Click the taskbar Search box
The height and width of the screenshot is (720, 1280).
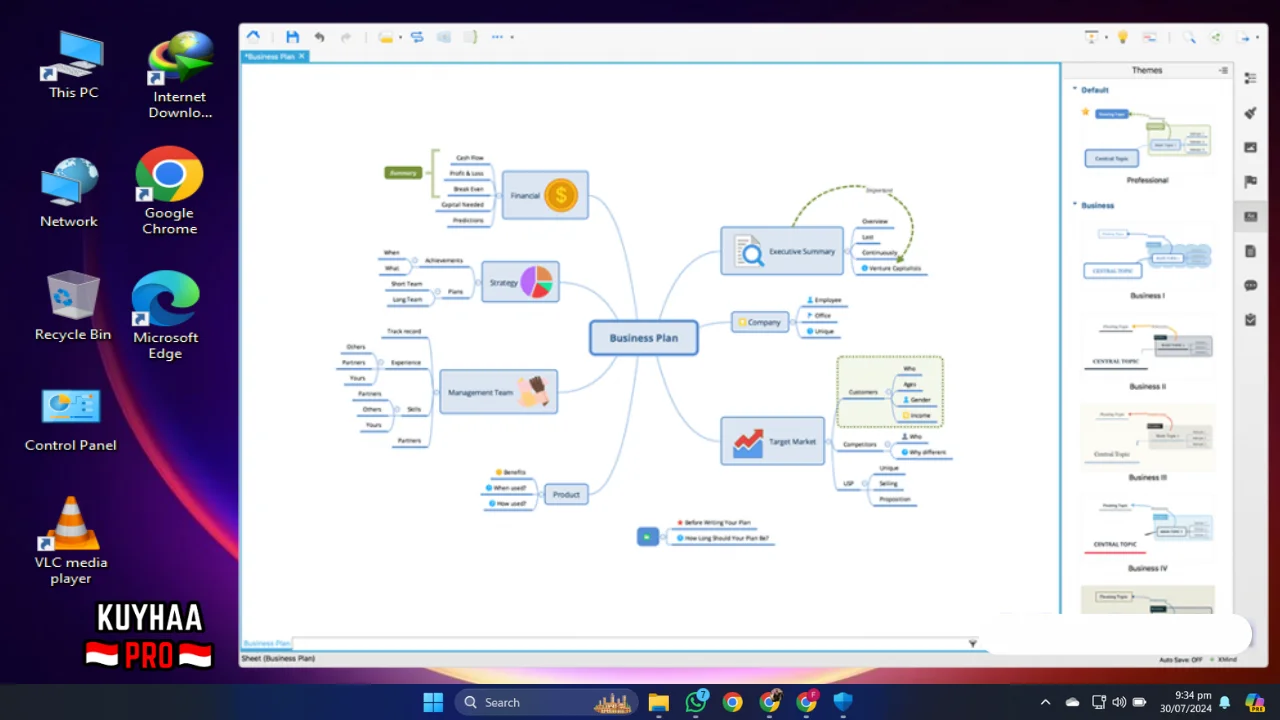[545, 702]
